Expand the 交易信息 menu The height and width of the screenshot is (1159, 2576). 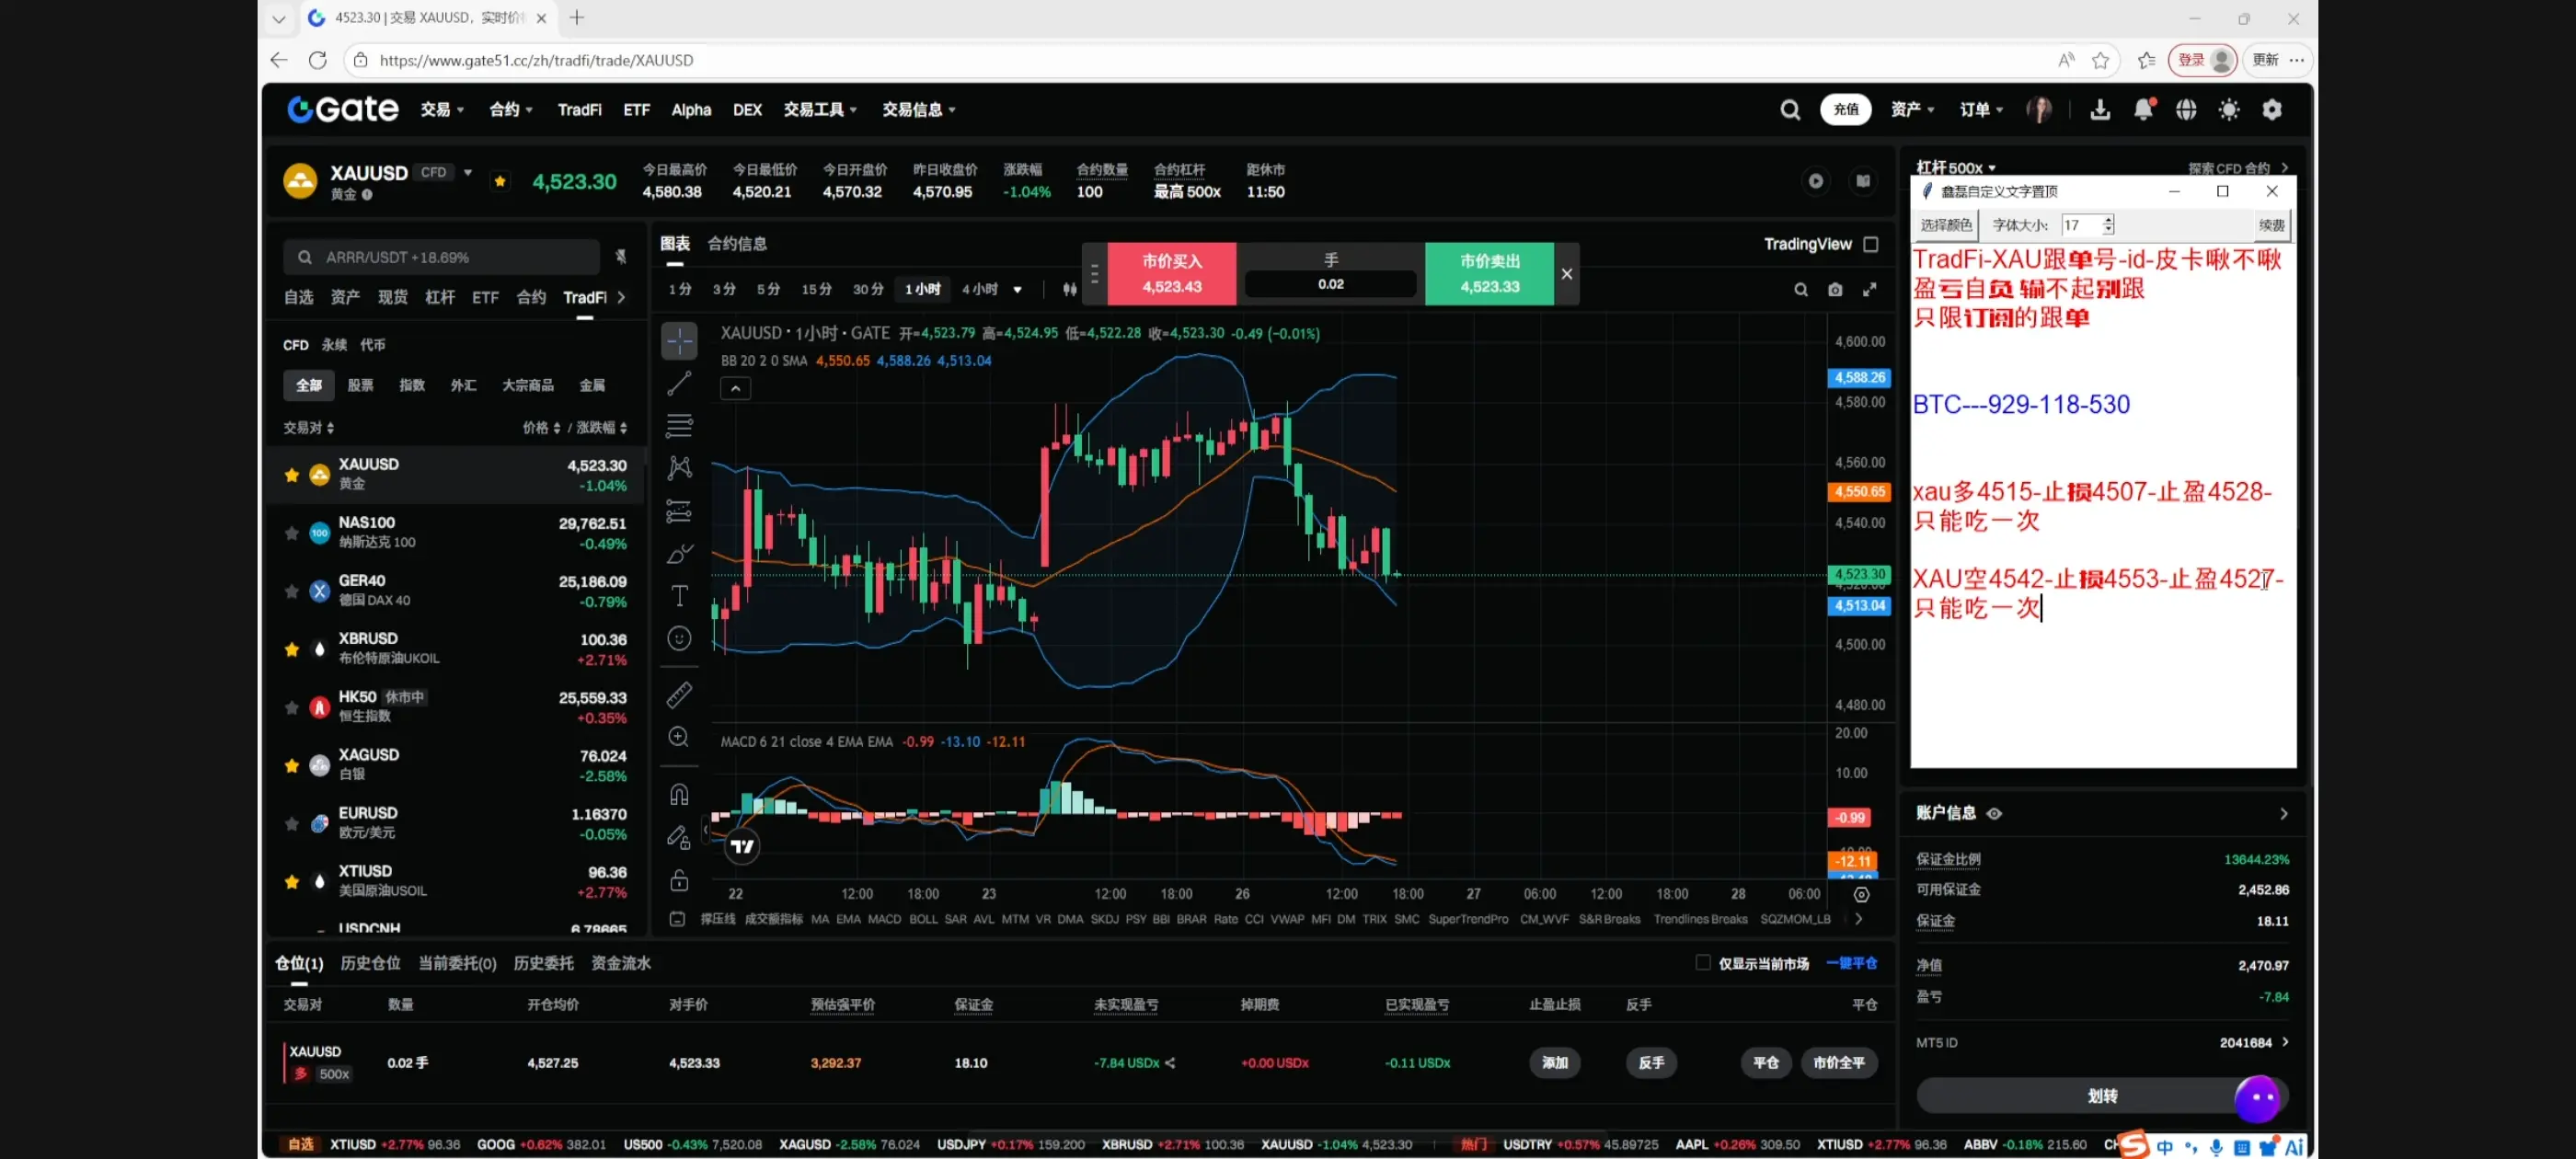click(919, 110)
